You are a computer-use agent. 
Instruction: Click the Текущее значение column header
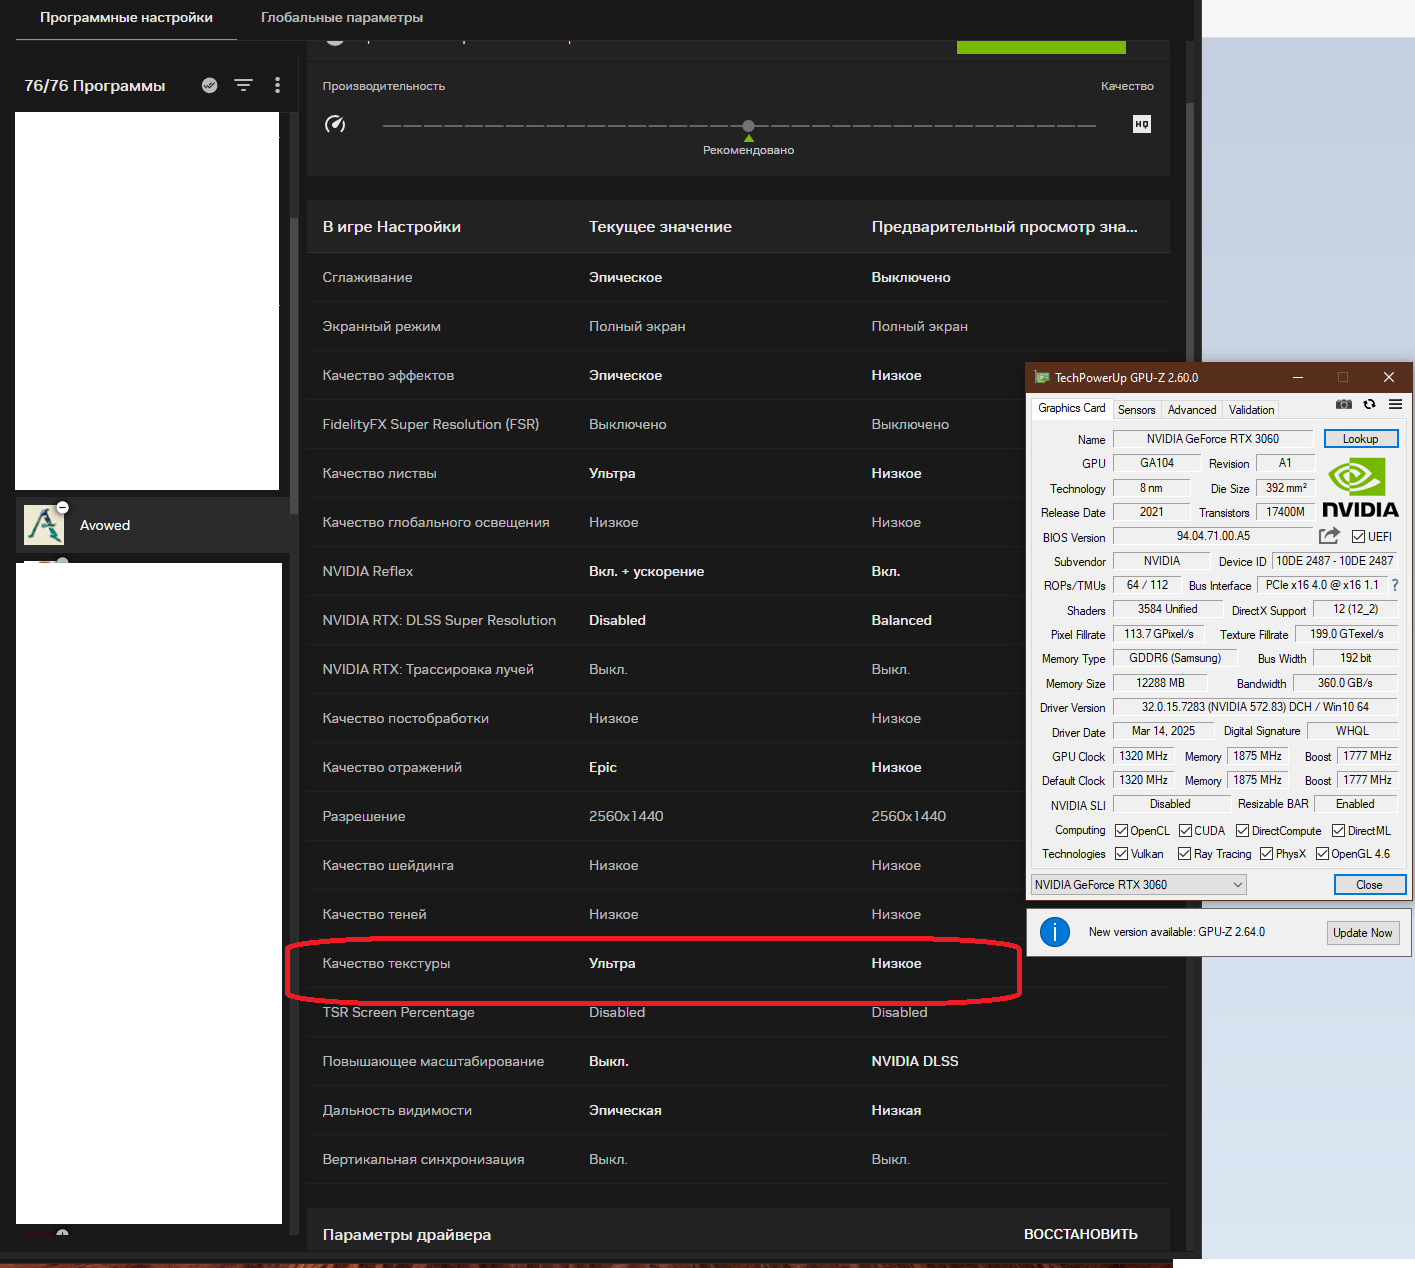pos(660,227)
